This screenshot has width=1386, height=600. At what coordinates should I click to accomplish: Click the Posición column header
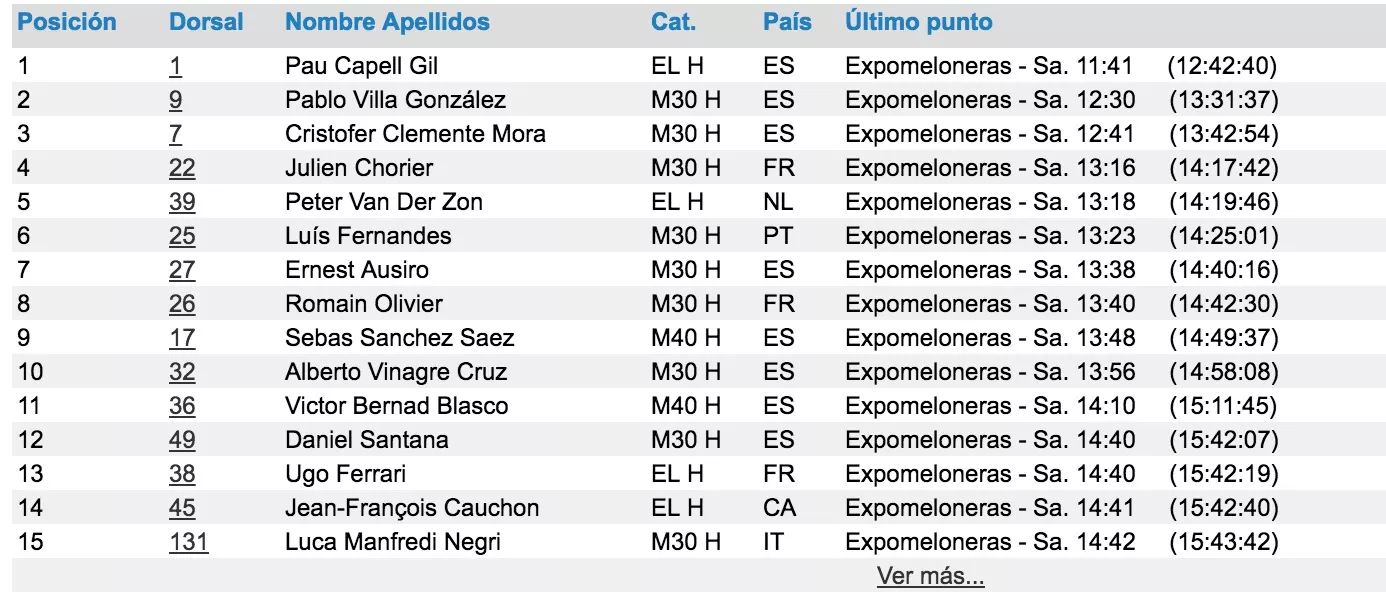[67, 22]
